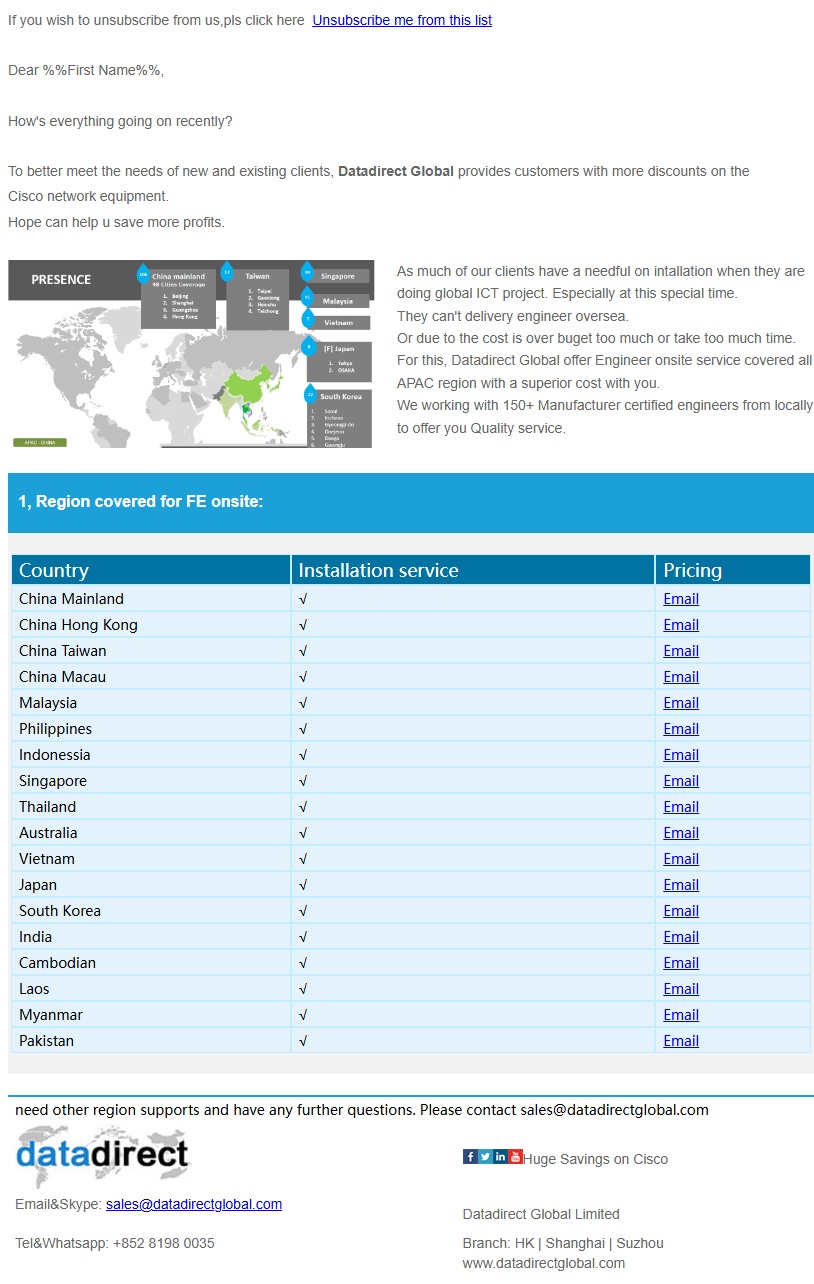The width and height of the screenshot is (814, 1284).
Task: Open Email pricing link for Vietnam
Action: tap(681, 859)
